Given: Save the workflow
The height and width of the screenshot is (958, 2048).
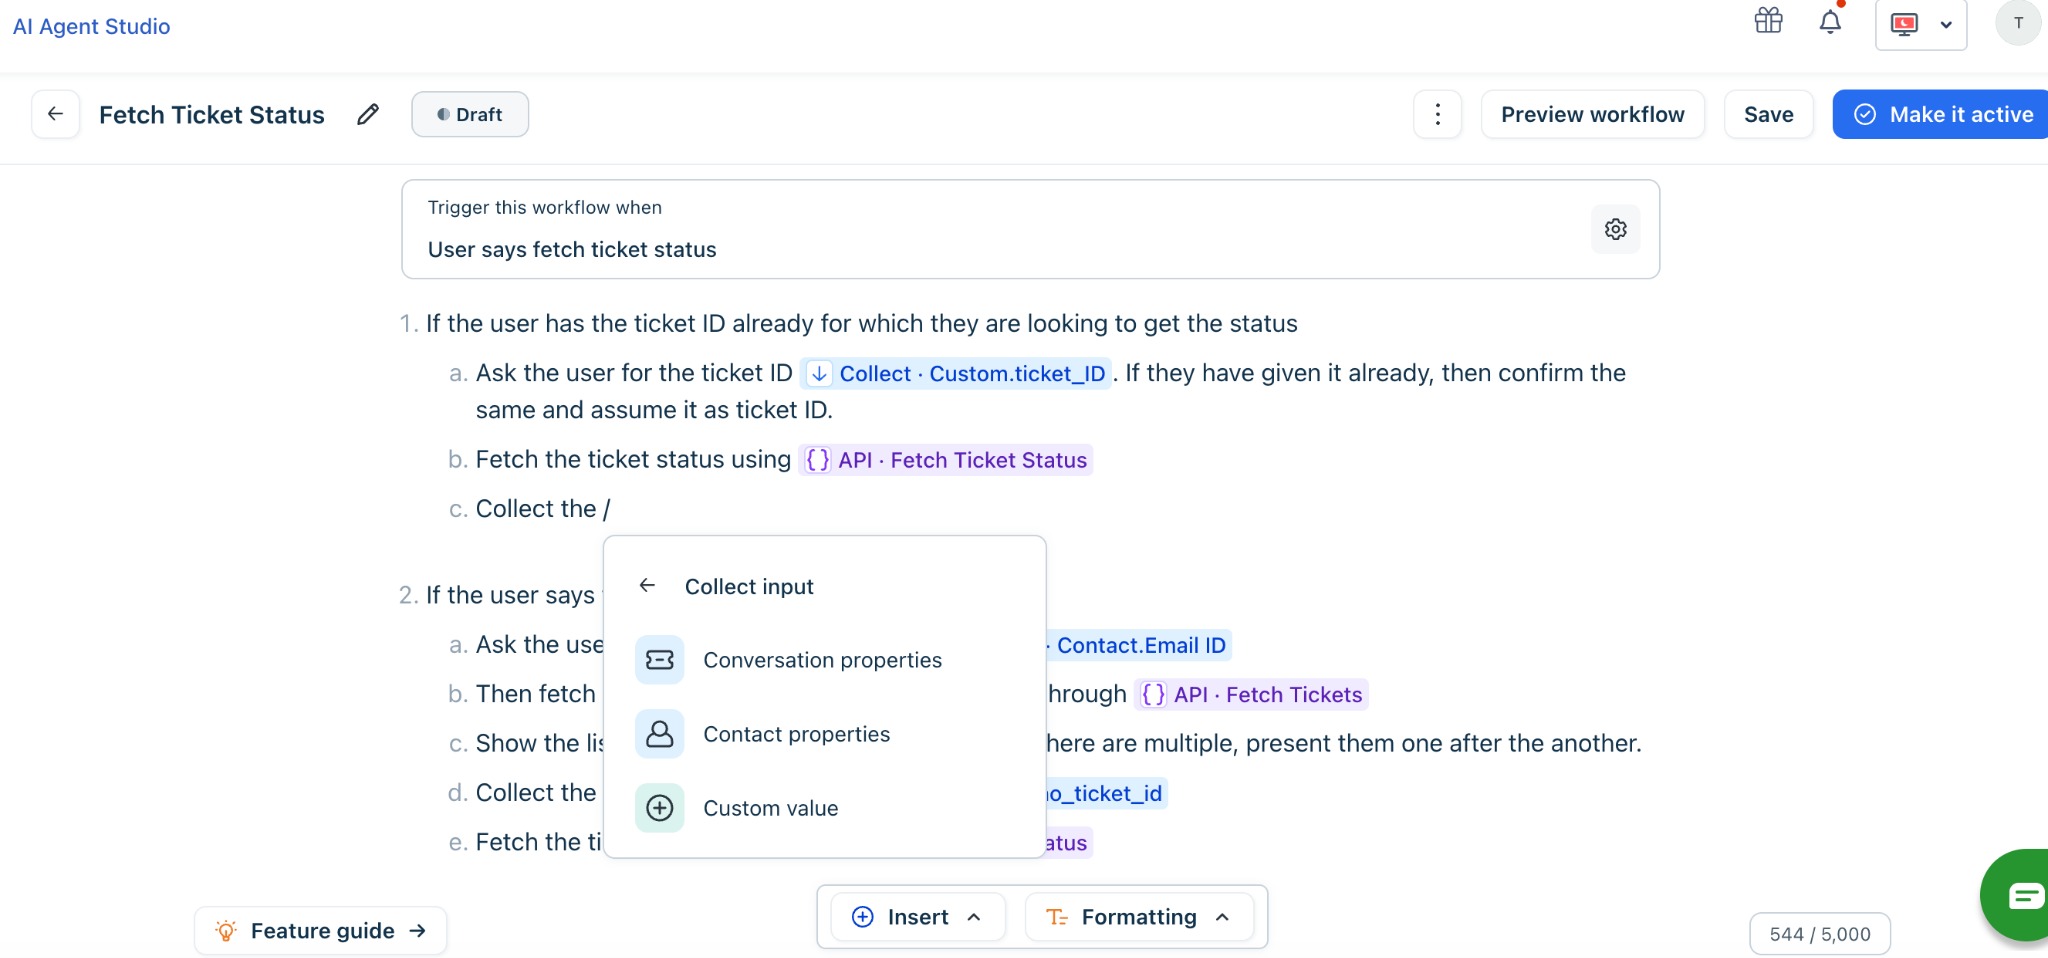Looking at the screenshot, I should coord(1769,114).
